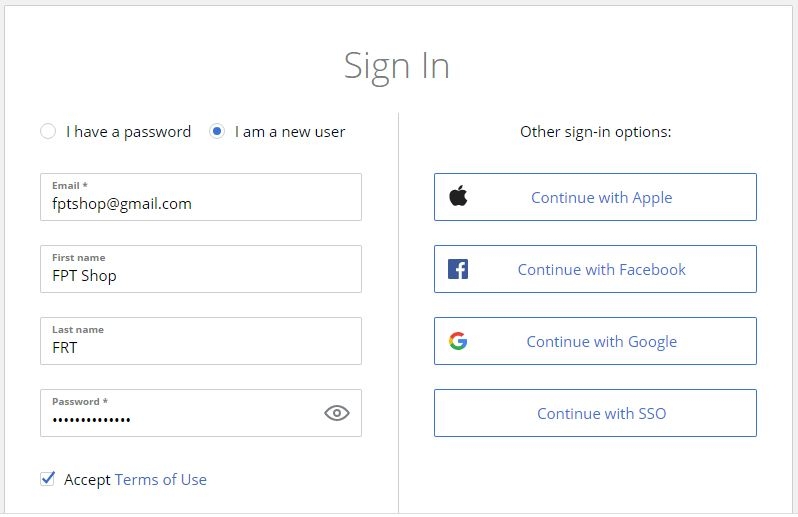
Task: Click the Facebook logo icon
Action: pyautogui.click(x=458, y=269)
